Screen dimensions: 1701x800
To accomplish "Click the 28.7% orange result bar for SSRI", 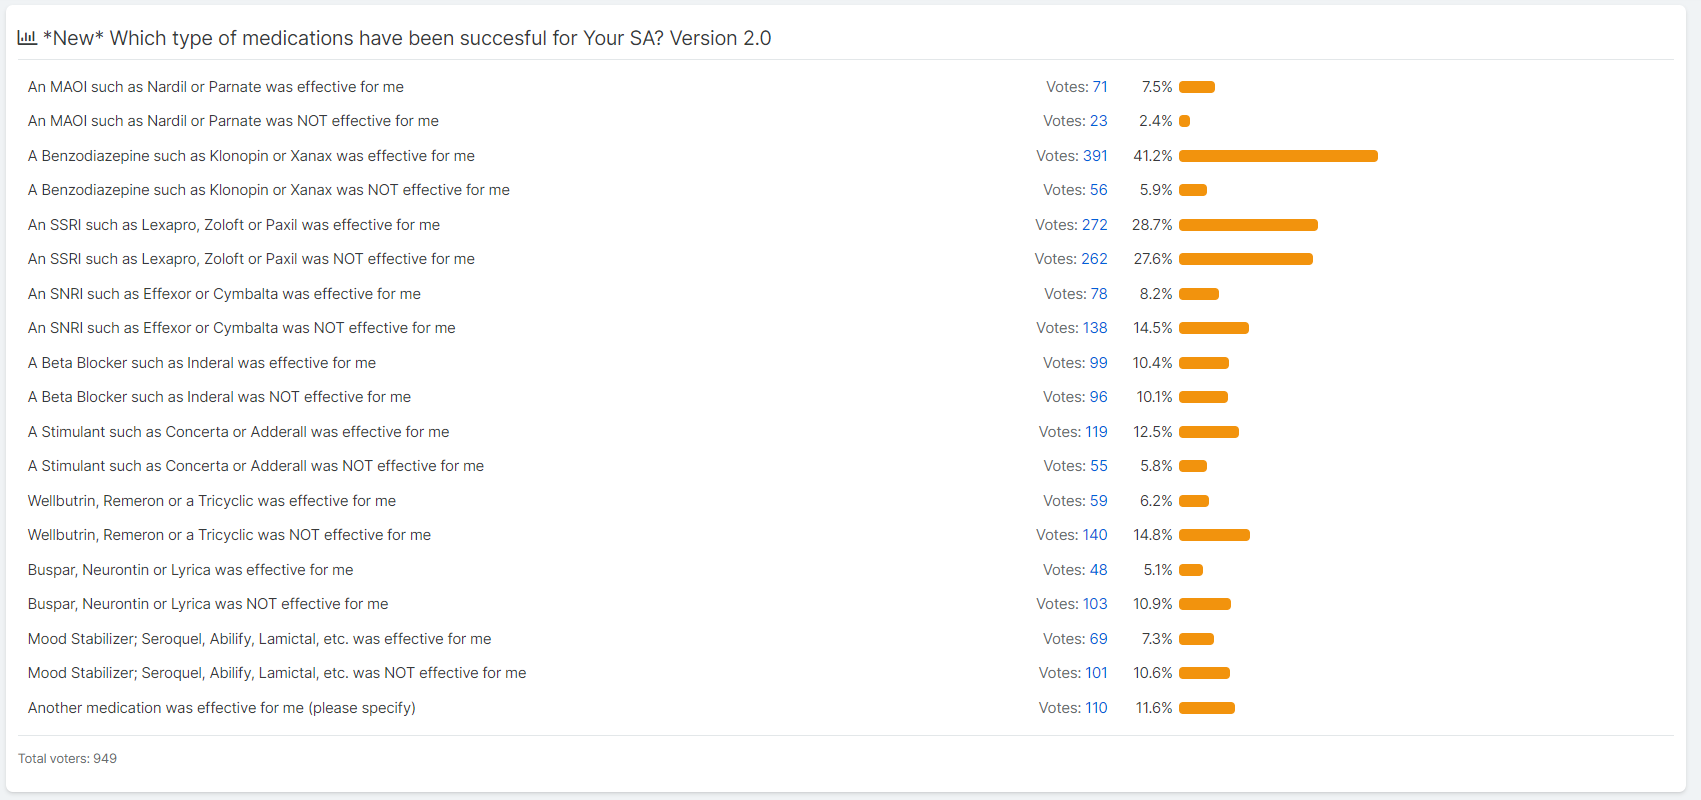I will point(1248,225).
